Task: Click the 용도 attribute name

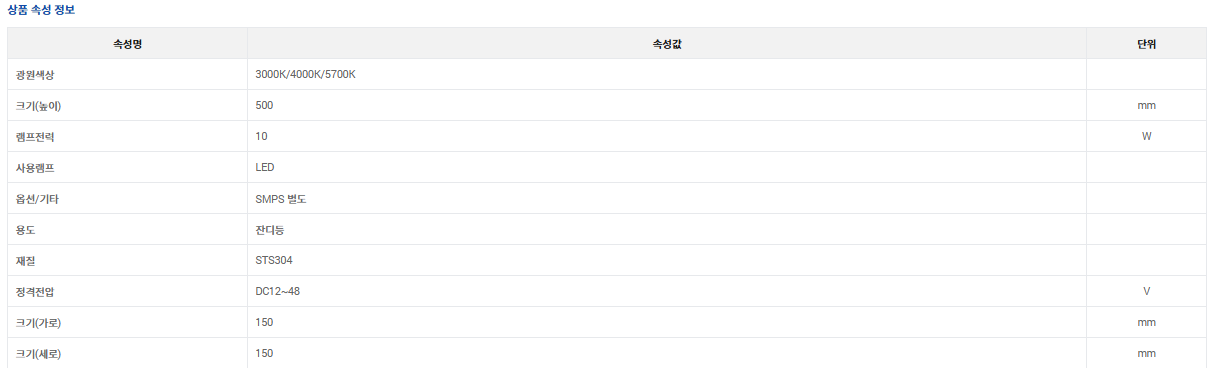Action: (x=25, y=230)
